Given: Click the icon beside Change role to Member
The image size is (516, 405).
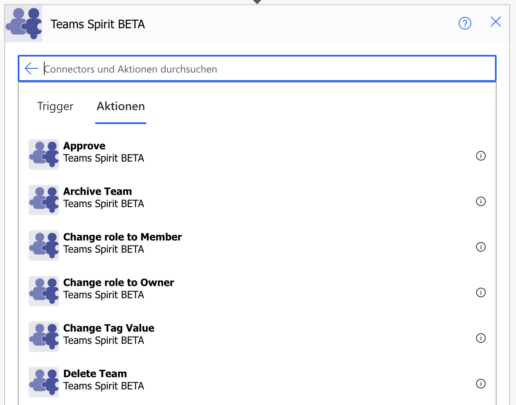Looking at the screenshot, I should coord(44,246).
